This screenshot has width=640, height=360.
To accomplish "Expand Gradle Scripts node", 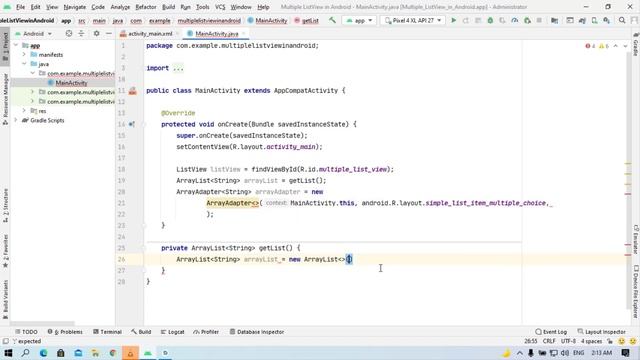I will pos(16,120).
